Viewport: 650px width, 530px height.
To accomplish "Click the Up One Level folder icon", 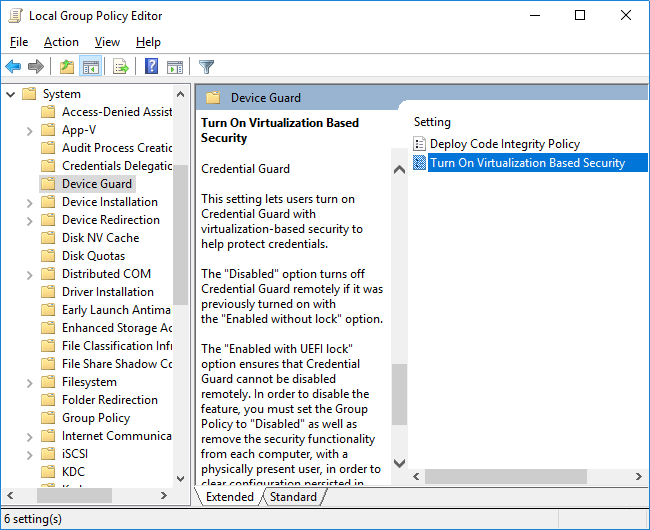I will tap(66, 67).
